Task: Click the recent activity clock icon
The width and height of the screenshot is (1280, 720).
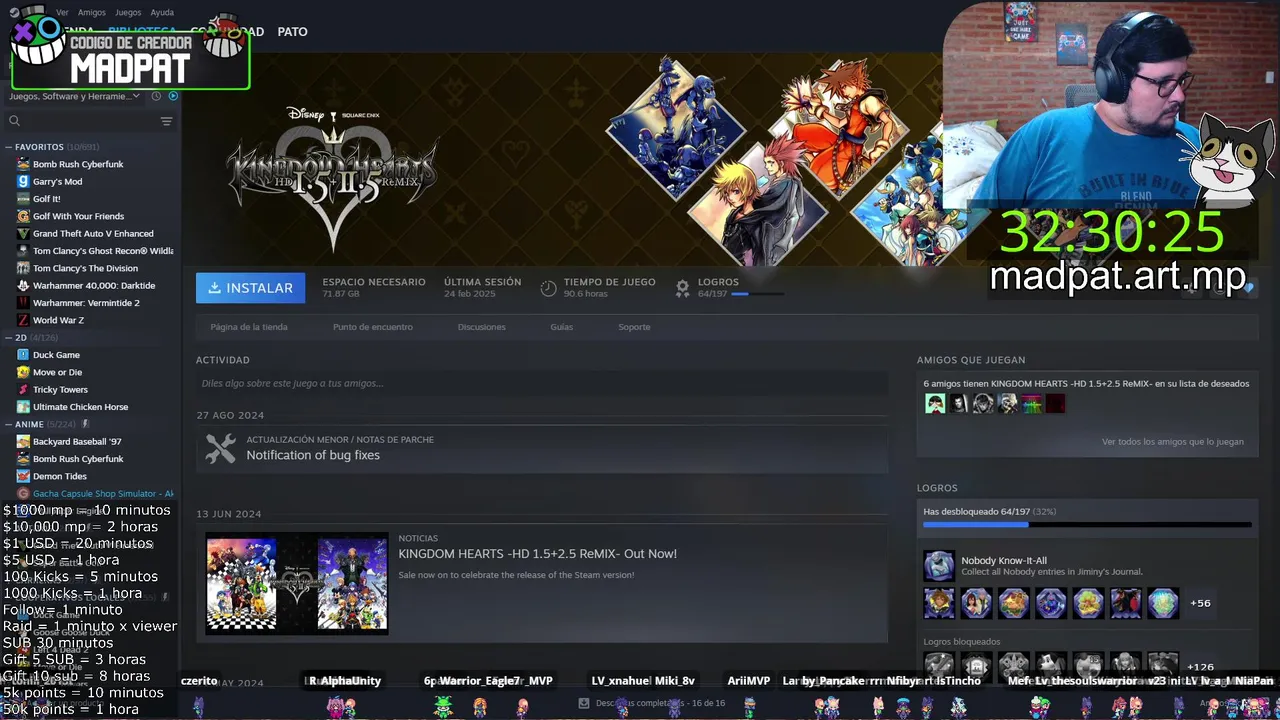Action: [x=156, y=96]
